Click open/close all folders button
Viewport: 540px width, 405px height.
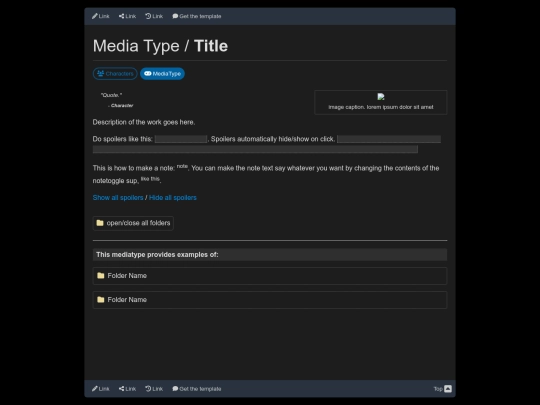[x=133, y=223]
